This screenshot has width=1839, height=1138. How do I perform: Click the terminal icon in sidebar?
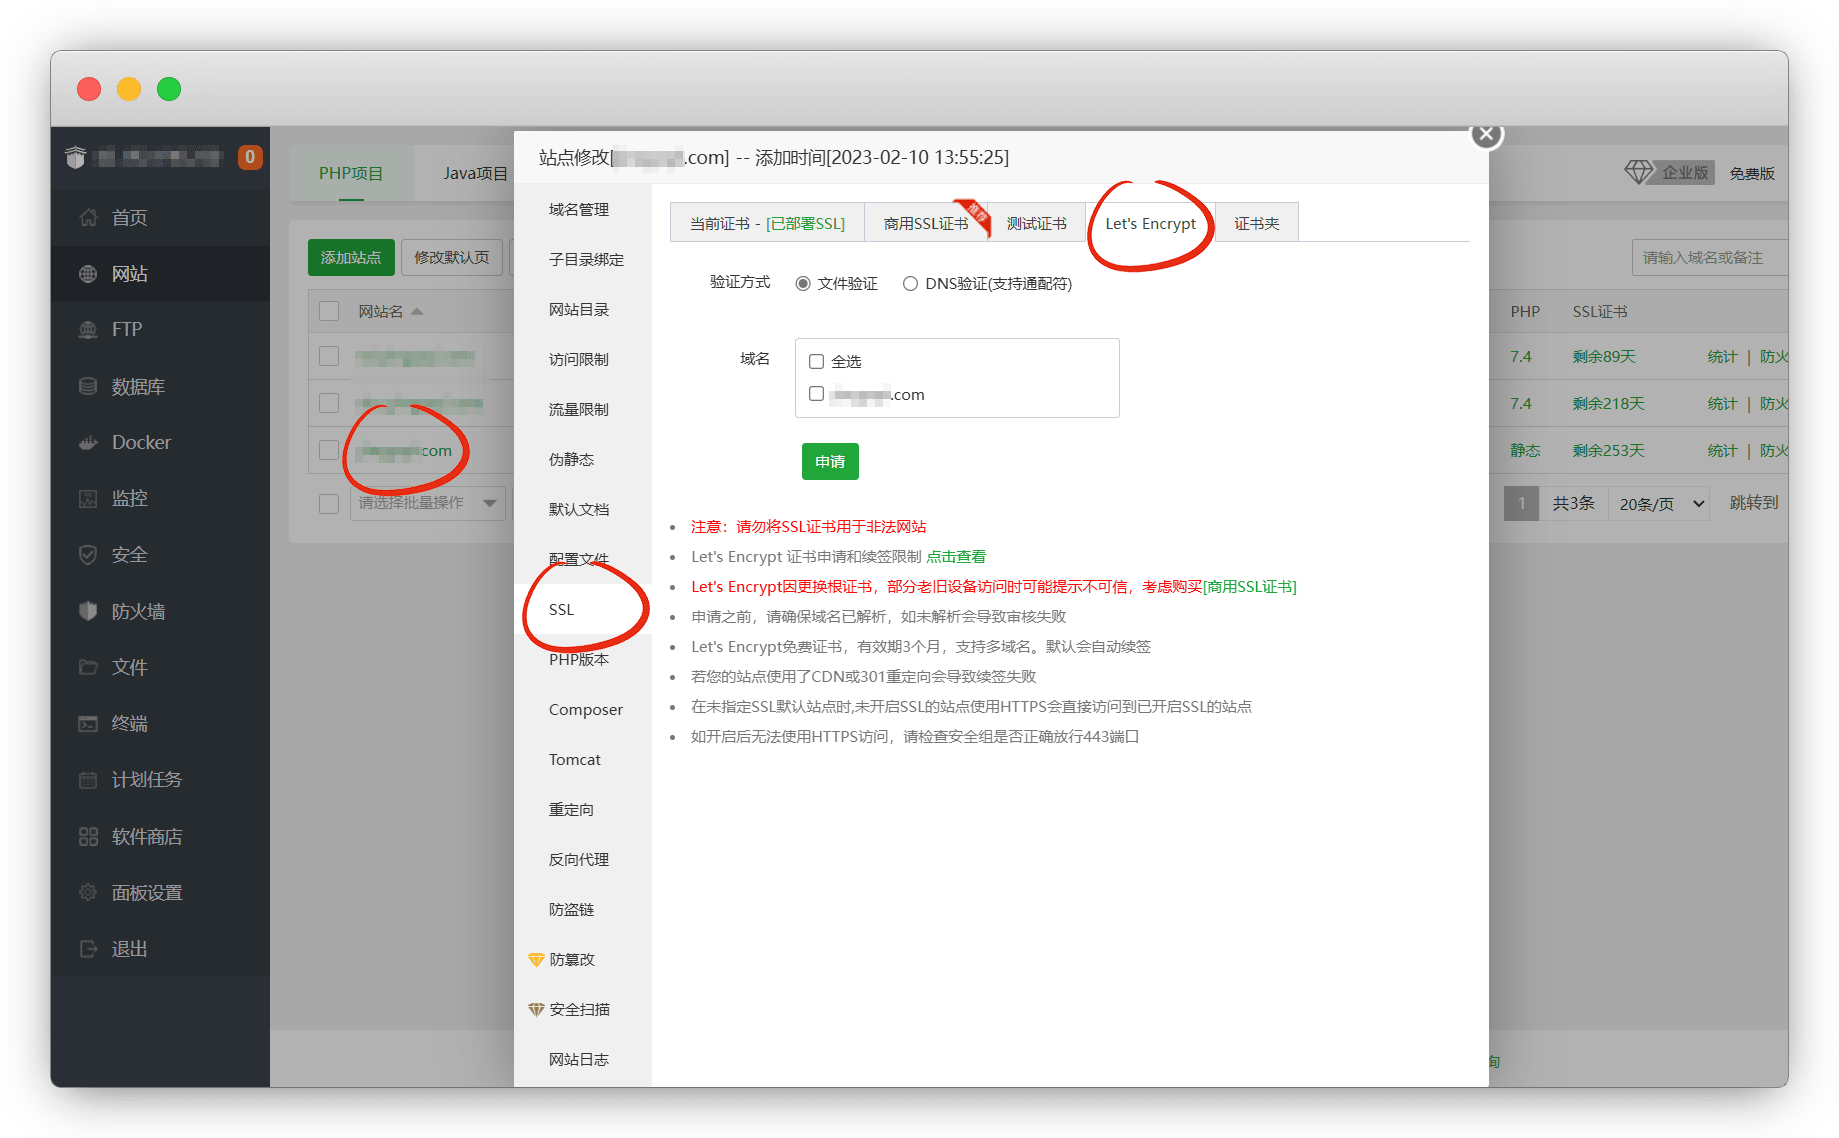pyautogui.click(x=88, y=723)
